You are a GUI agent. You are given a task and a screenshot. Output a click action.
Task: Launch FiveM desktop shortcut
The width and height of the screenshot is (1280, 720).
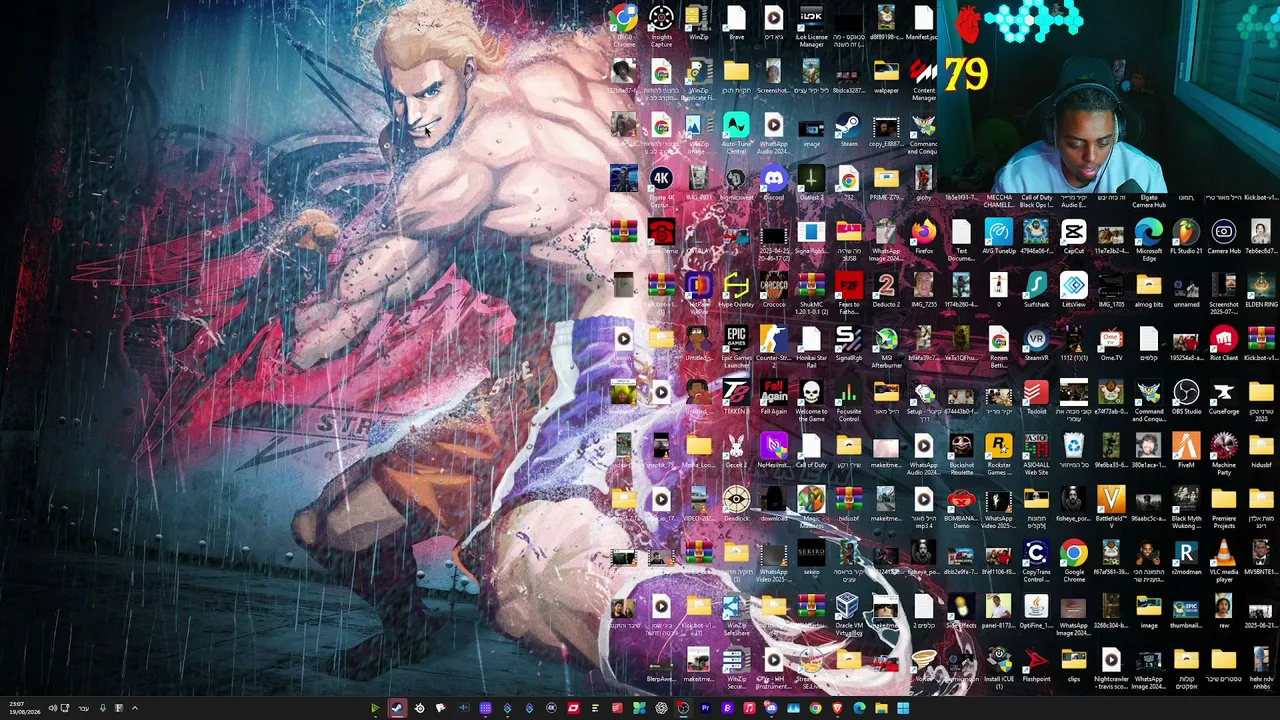tap(1186, 453)
